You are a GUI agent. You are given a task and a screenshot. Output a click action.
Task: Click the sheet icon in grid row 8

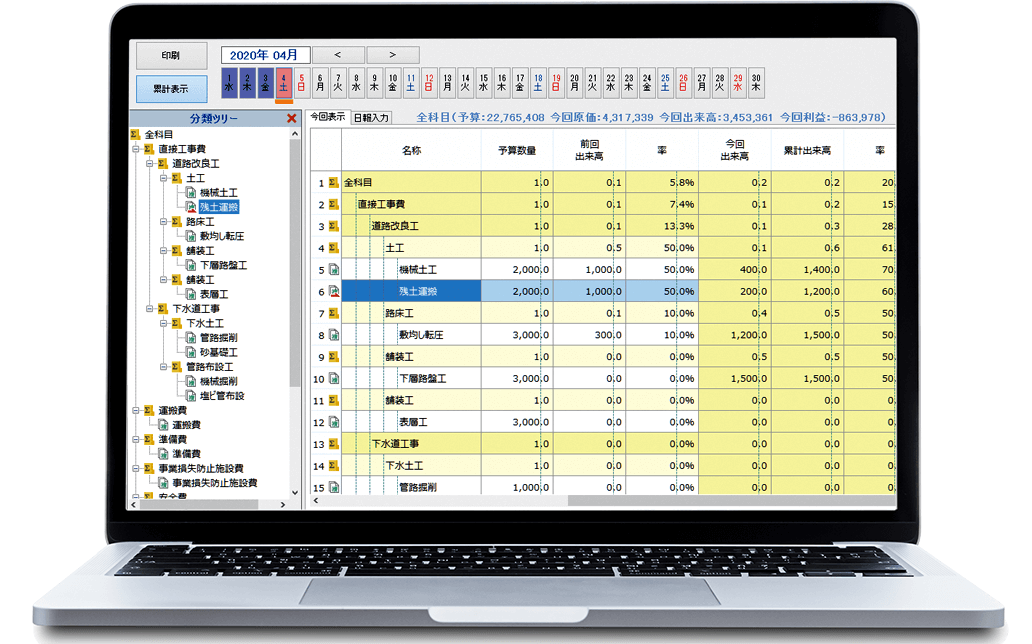click(333, 336)
